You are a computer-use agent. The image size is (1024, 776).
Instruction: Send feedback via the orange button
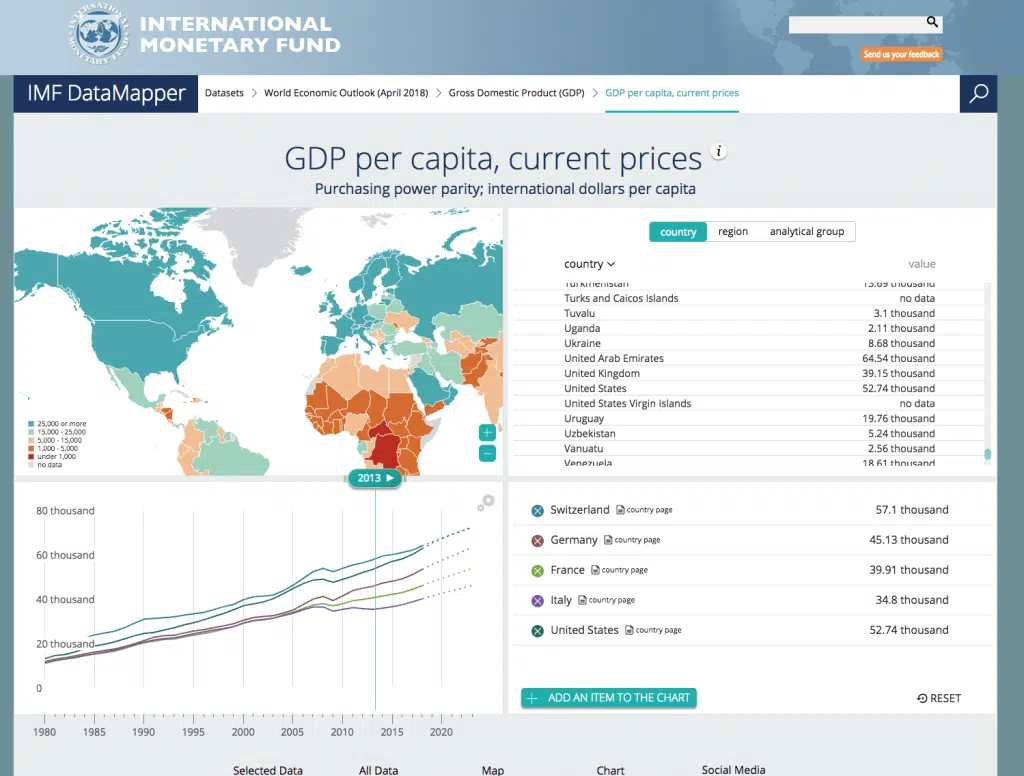click(901, 54)
